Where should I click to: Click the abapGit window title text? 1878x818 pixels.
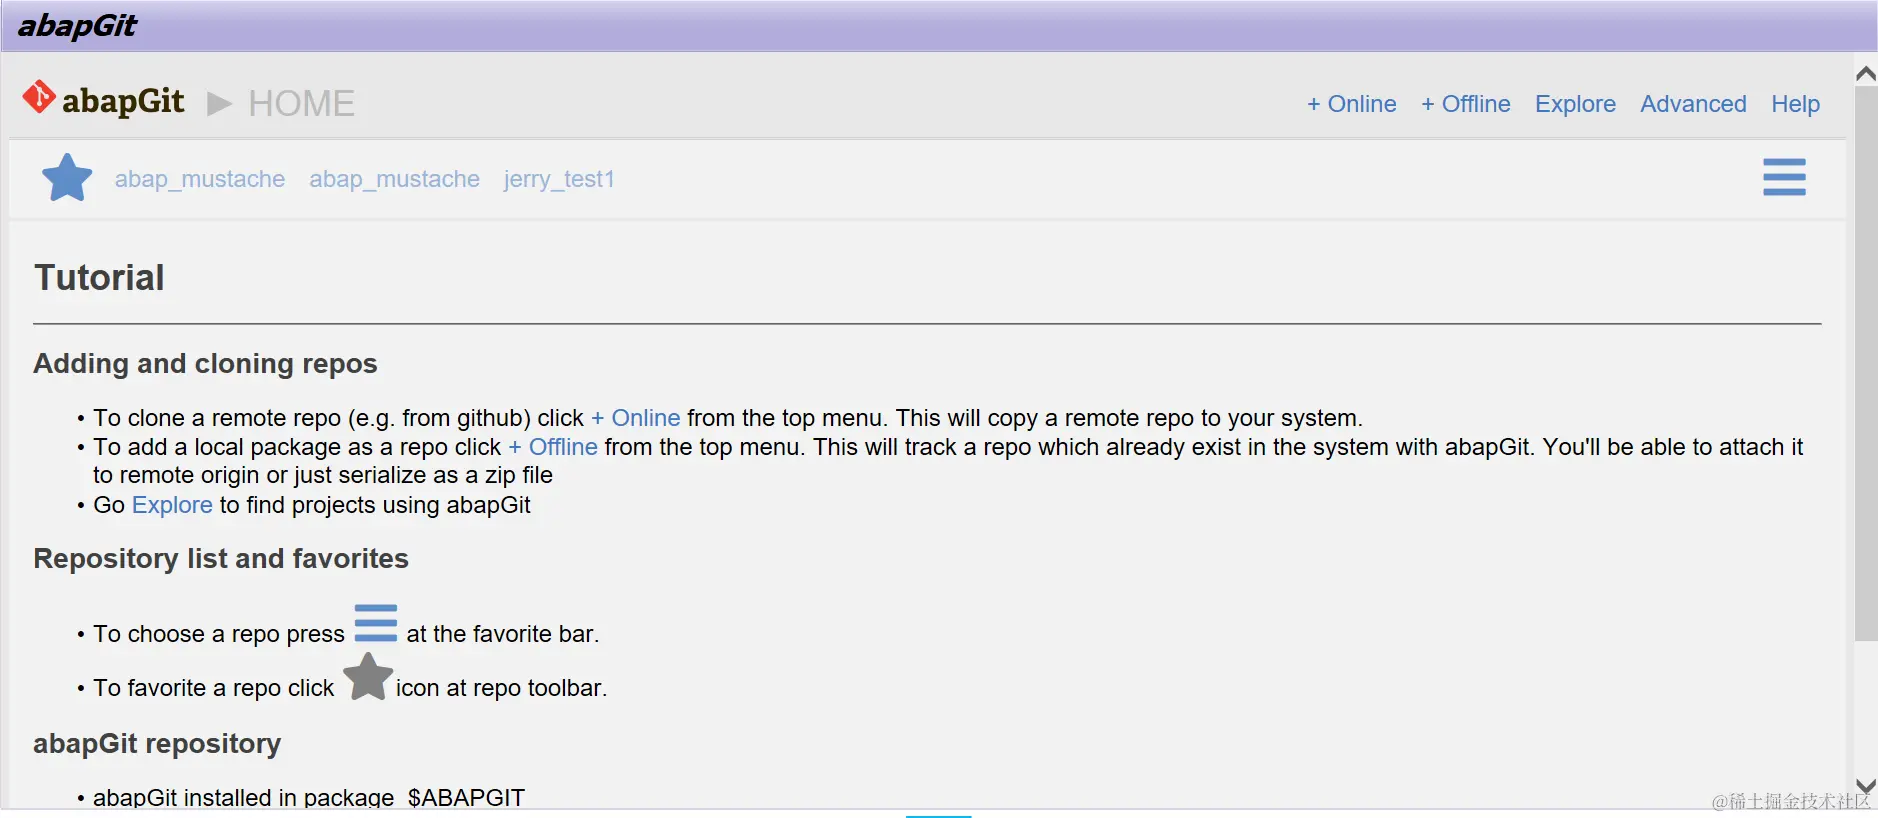[77, 26]
